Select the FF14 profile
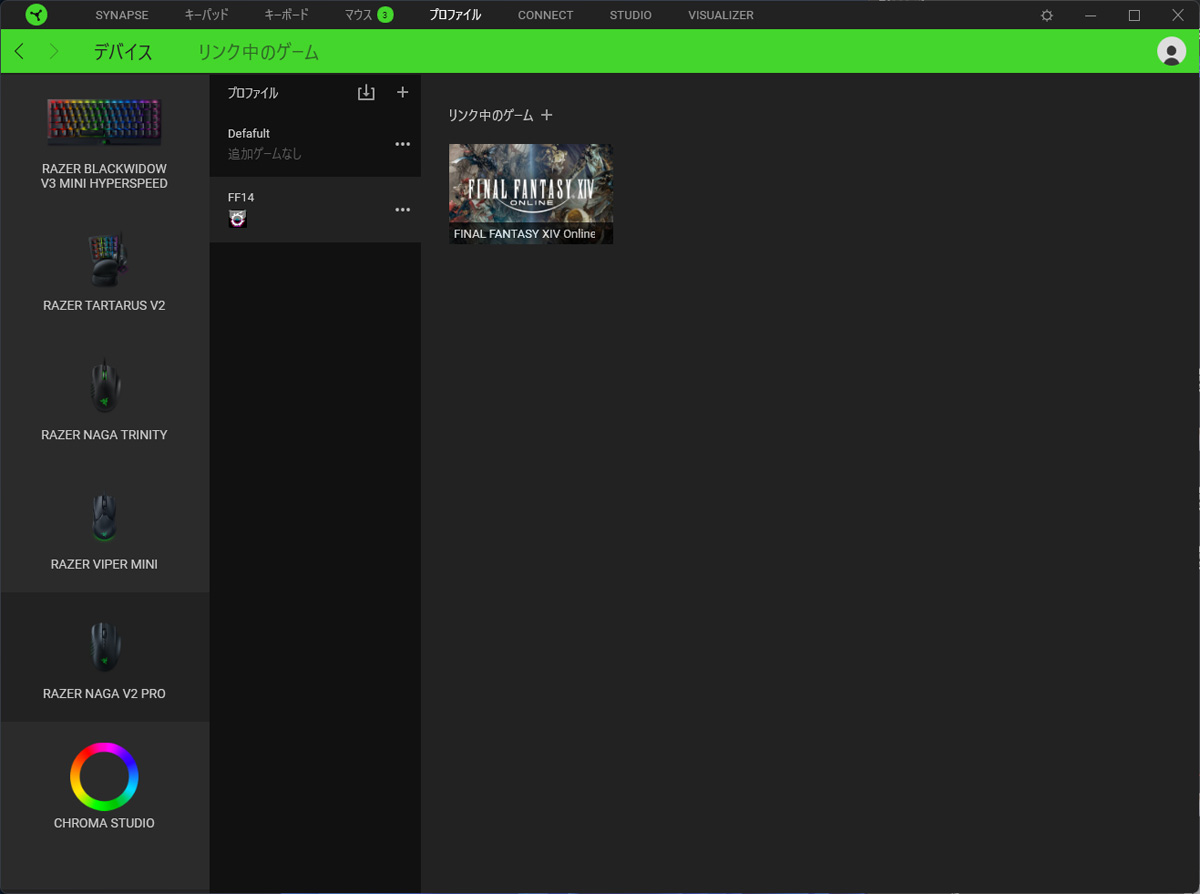1200x894 pixels. coord(315,209)
